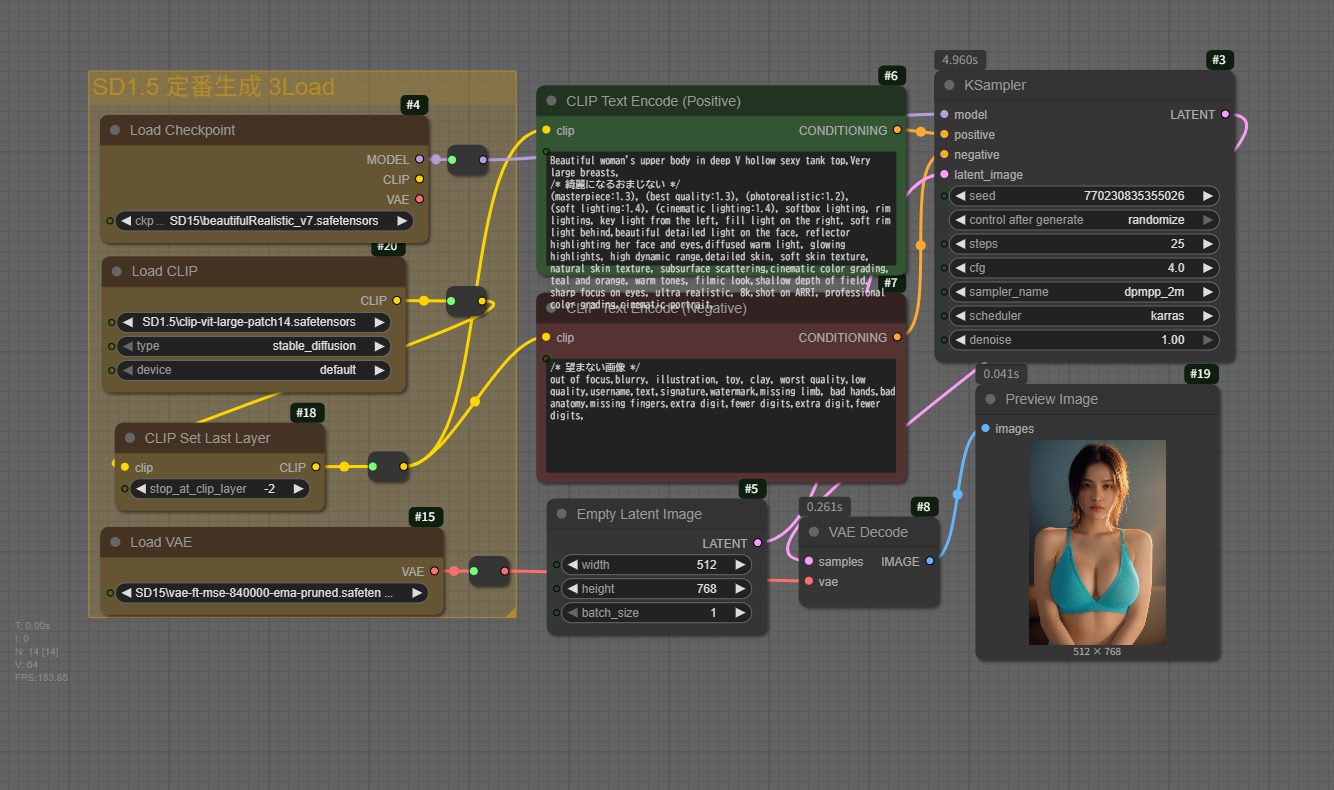Collapse the Load CLIP node
1334x790 pixels.
117,271
